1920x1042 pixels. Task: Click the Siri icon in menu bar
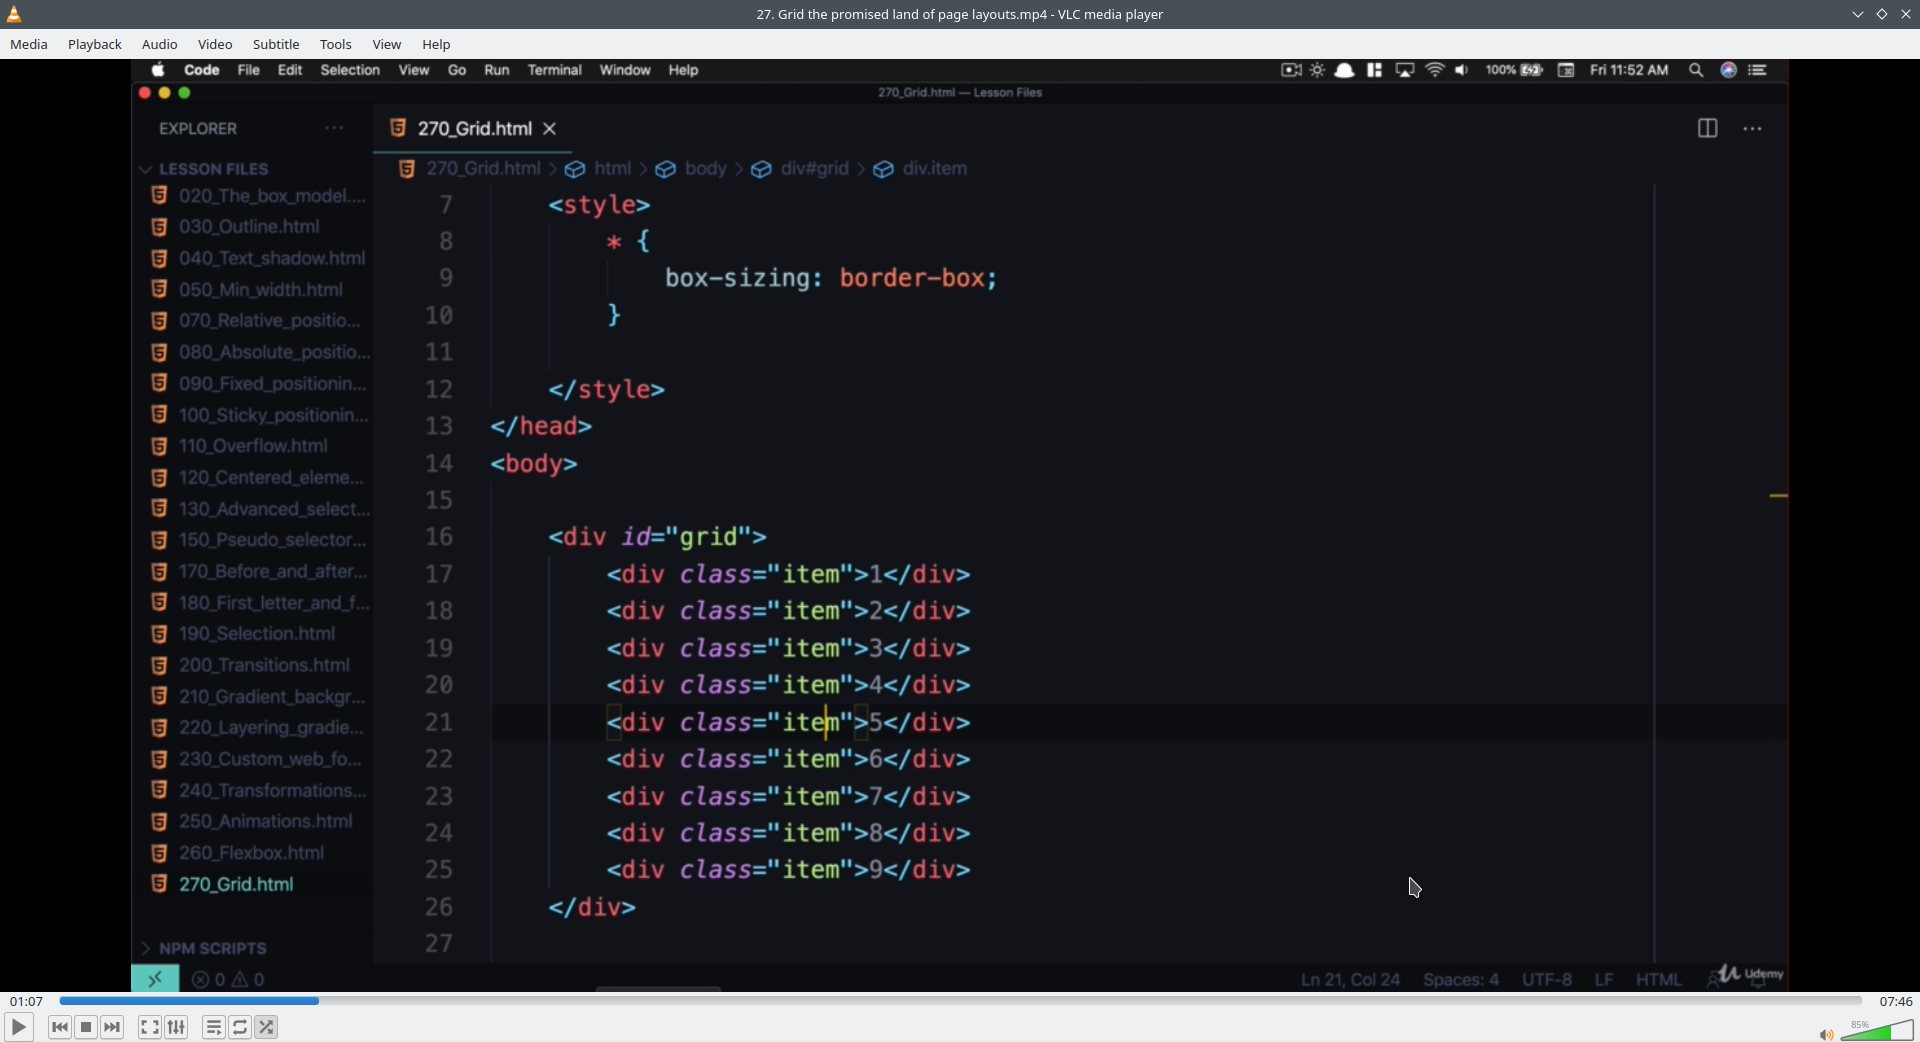click(x=1728, y=70)
